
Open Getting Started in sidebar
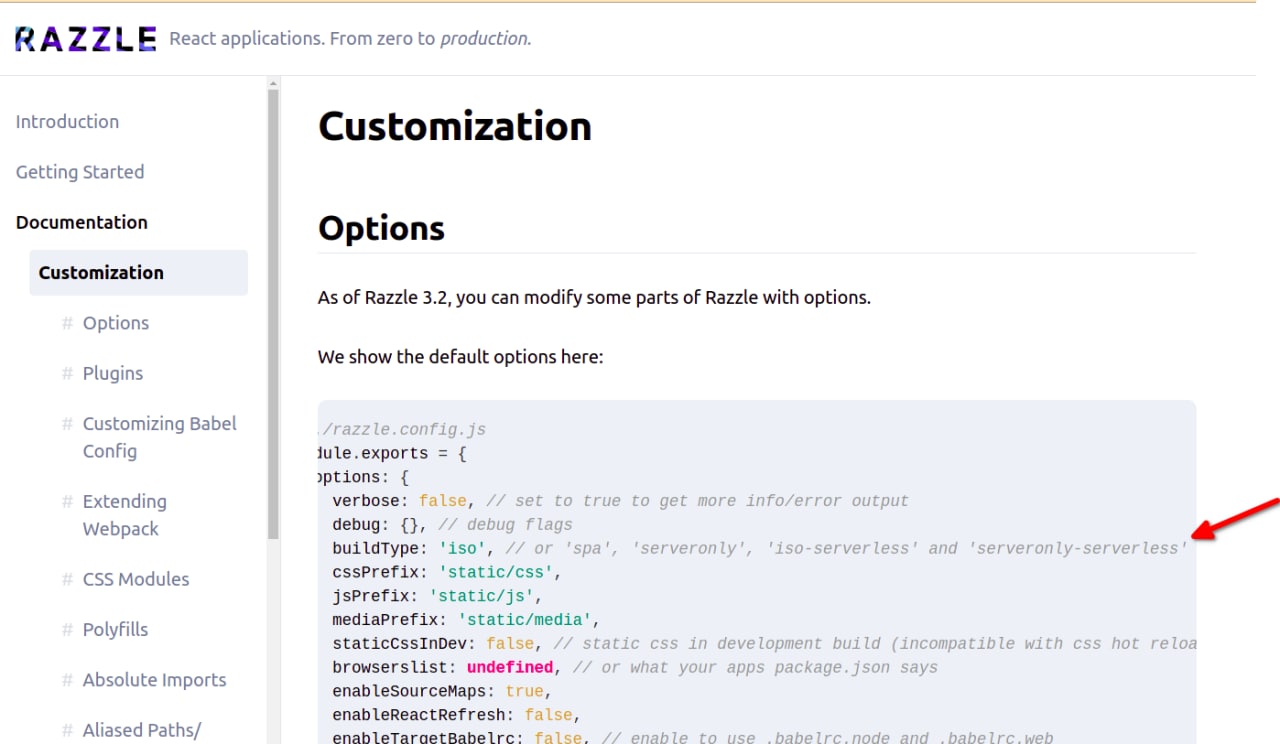pos(80,172)
